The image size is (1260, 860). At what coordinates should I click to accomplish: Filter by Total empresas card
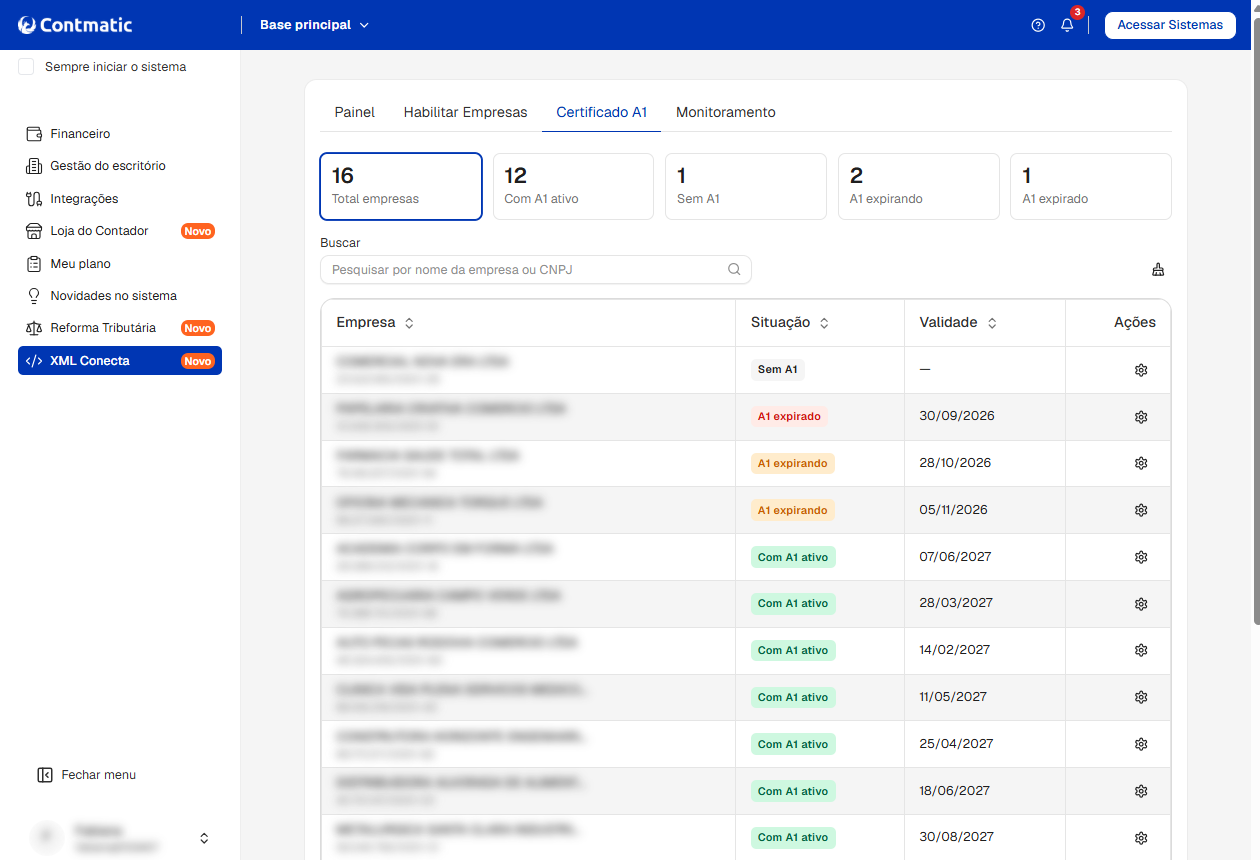click(401, 186)
